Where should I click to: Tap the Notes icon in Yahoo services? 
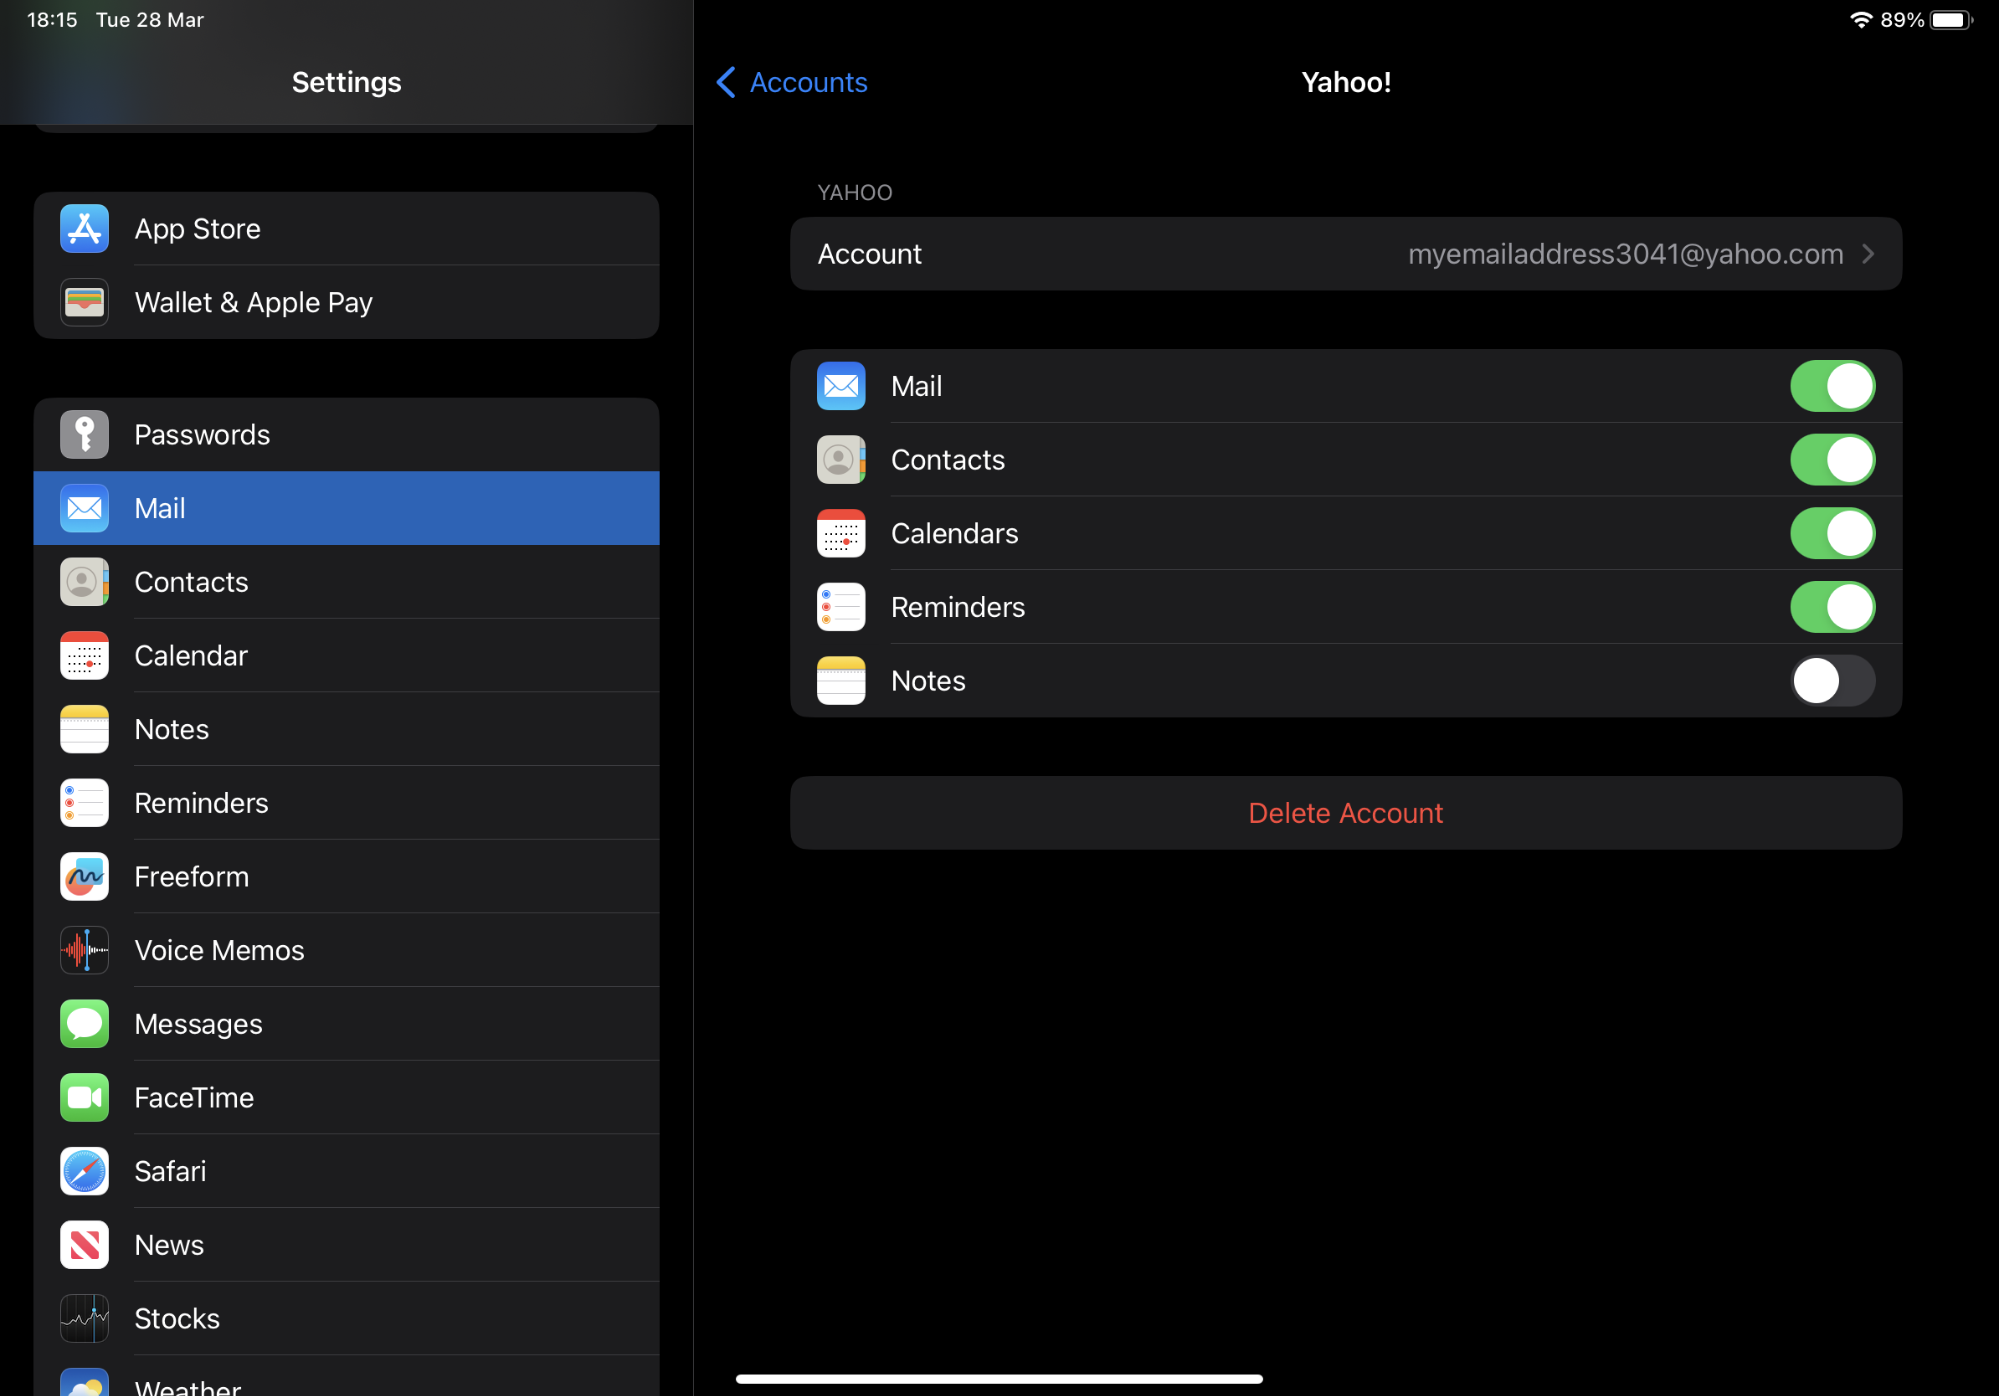click(x=841, y=681)
